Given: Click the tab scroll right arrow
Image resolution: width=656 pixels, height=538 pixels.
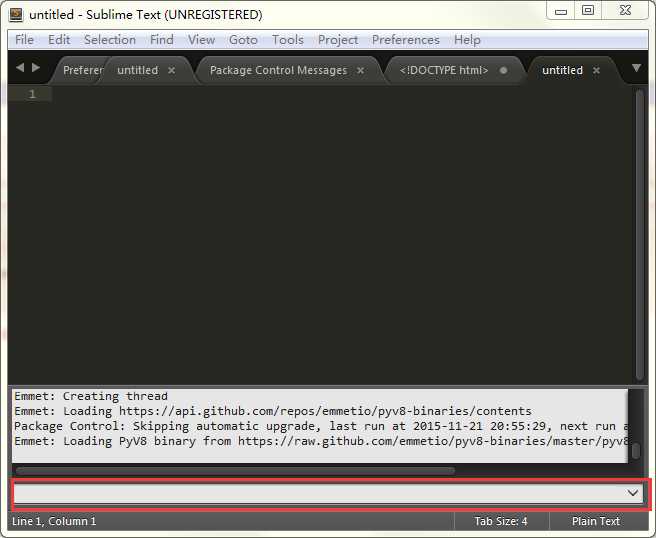Looking at the screenshot, I should pos(36,67).
